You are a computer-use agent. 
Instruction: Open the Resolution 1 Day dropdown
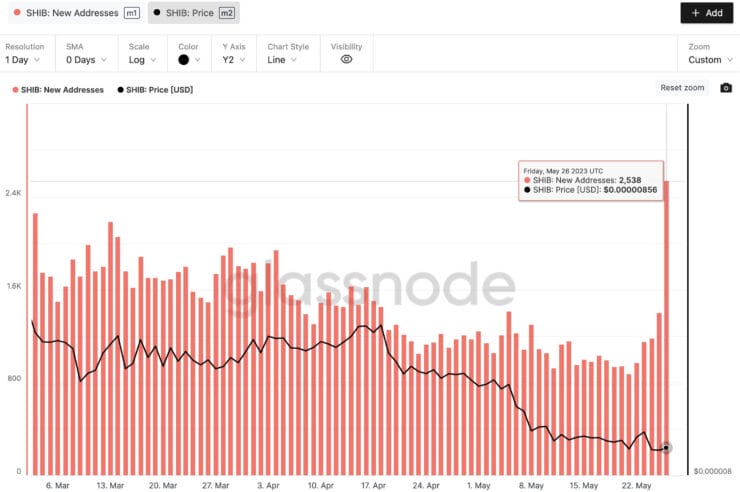click(23, 60)
